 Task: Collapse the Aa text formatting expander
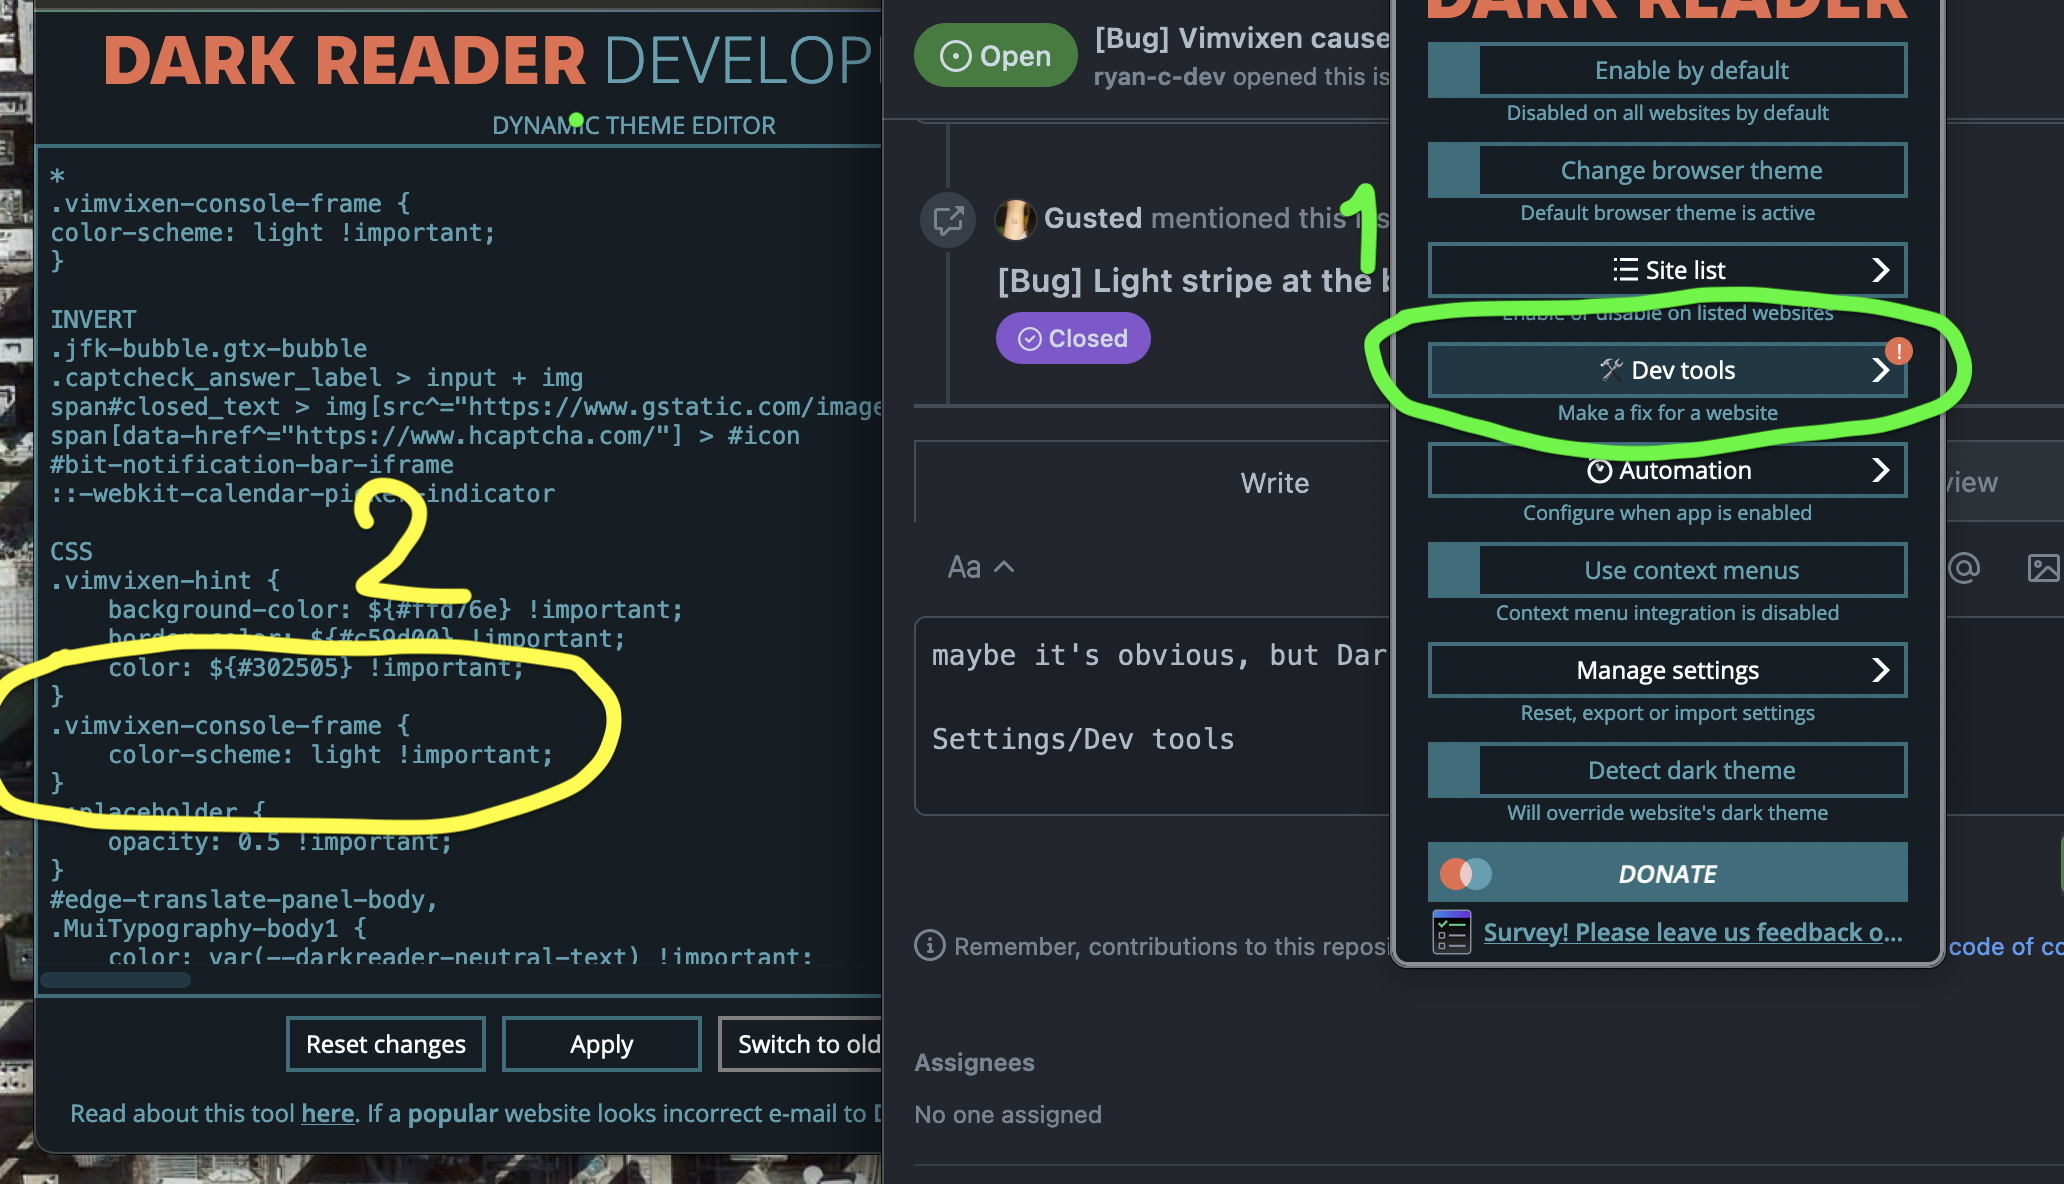coord(1003,566)
